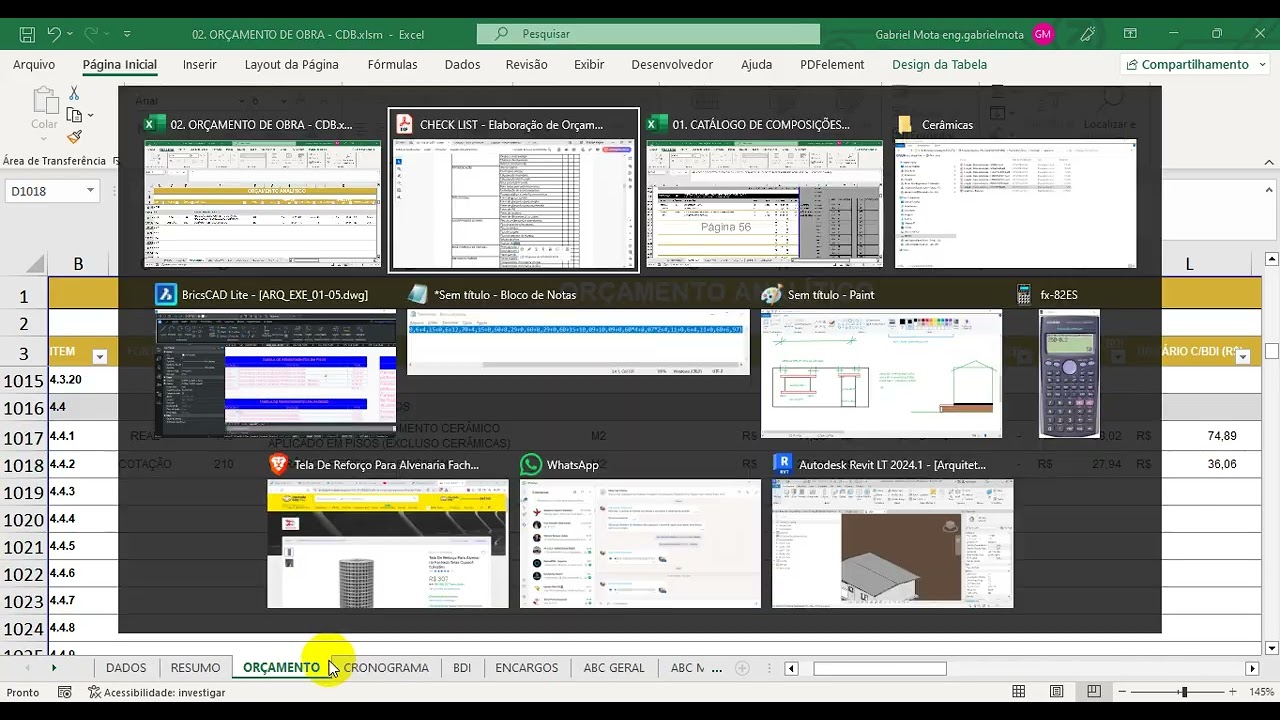Click Acessibilidade: investigar in status bar

point(156,692)
